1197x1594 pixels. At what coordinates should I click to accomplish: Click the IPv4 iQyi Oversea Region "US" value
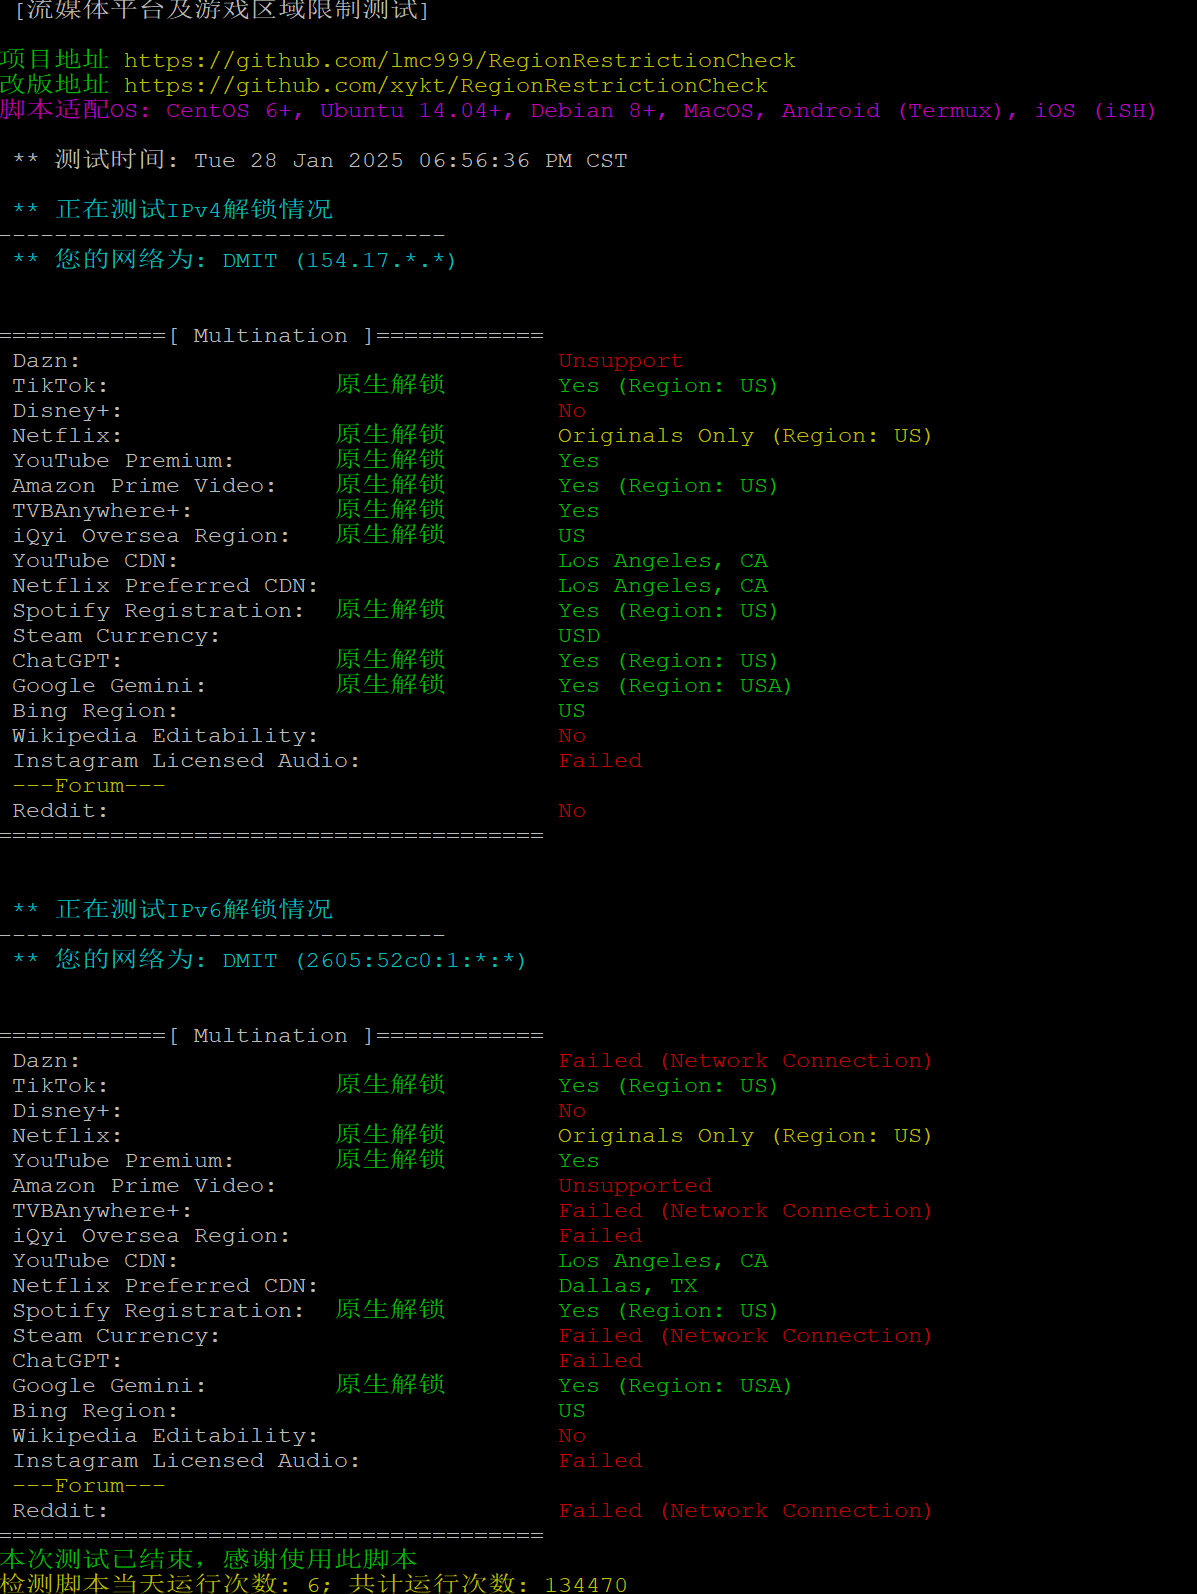click(x=572, y=536)
